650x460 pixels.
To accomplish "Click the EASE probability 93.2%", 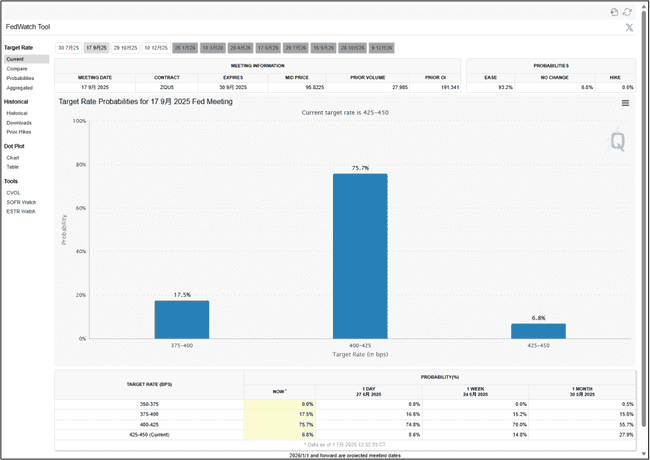I will (x=505, y=87).
